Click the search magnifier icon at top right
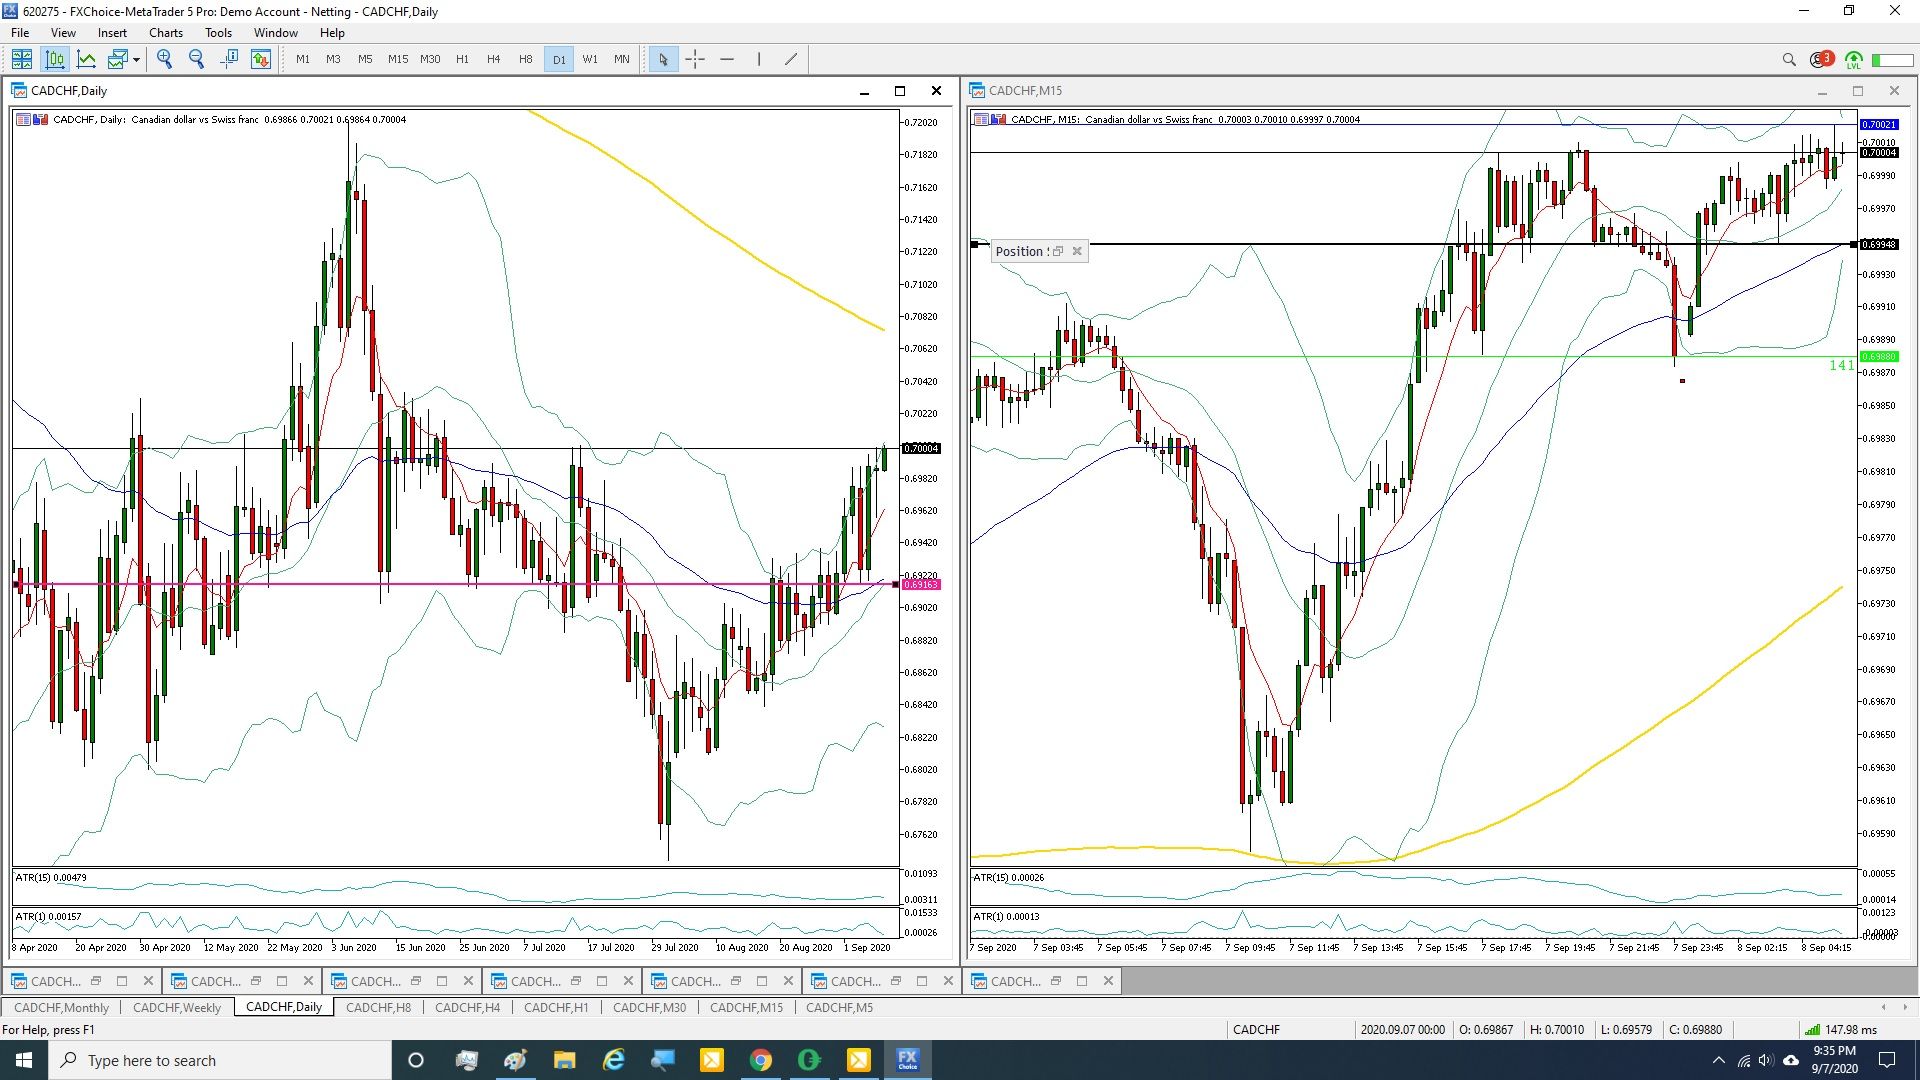1920x1080 pixels. coord(1789,60)
